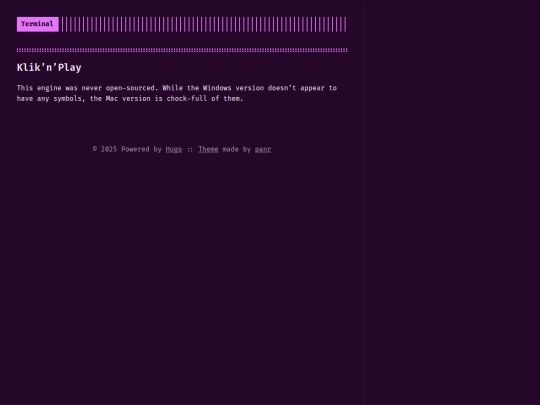Viewport: 540px width, 405px height.
Task: Click the text "This engine was never open-sourced."
Action: pos(87,88)
